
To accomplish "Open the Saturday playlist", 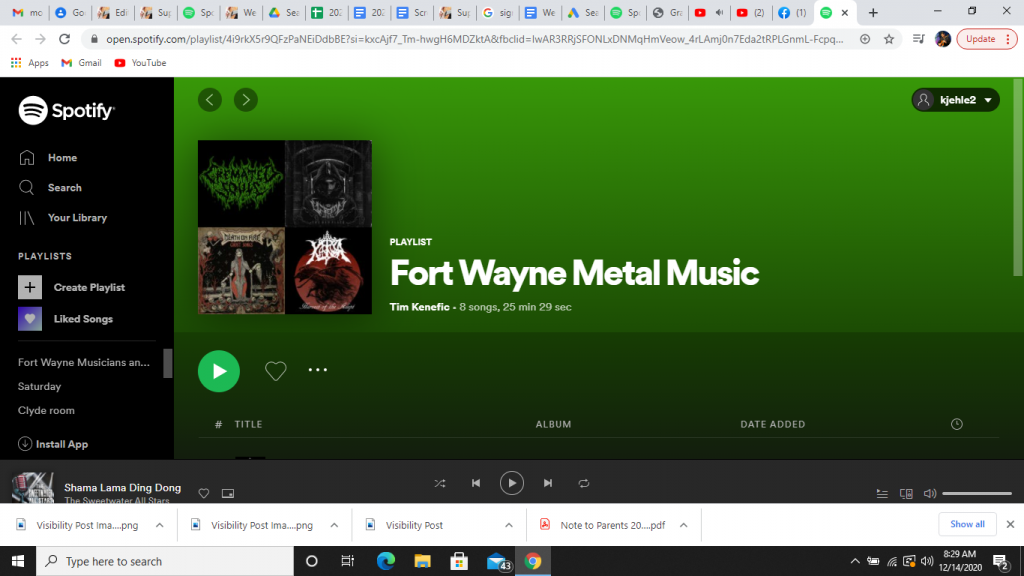I will click(x=39, y=387).
